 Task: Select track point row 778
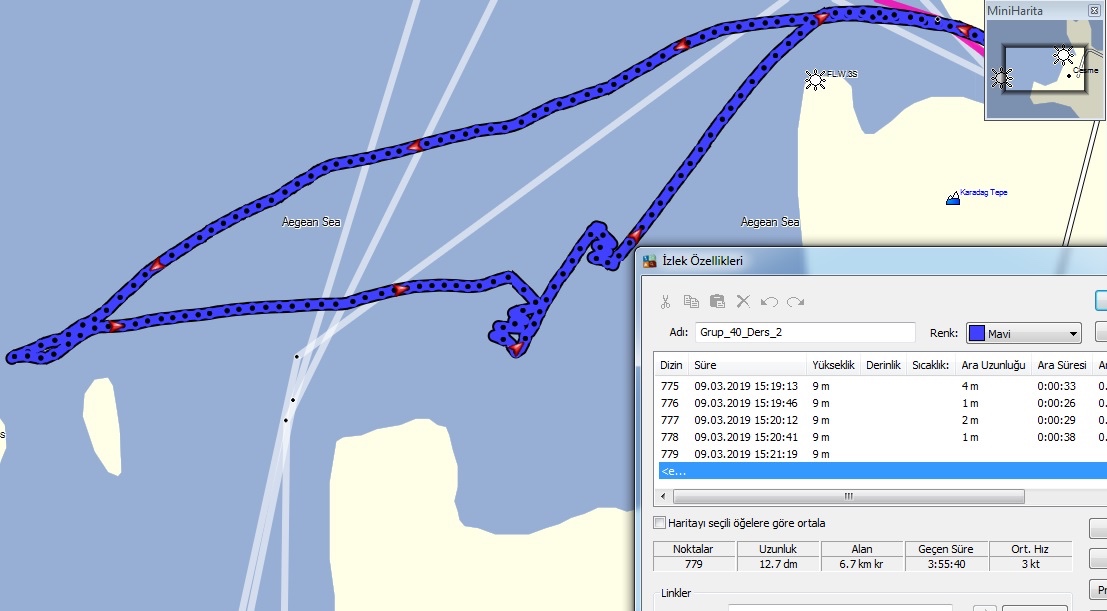(x=880, y=437)
